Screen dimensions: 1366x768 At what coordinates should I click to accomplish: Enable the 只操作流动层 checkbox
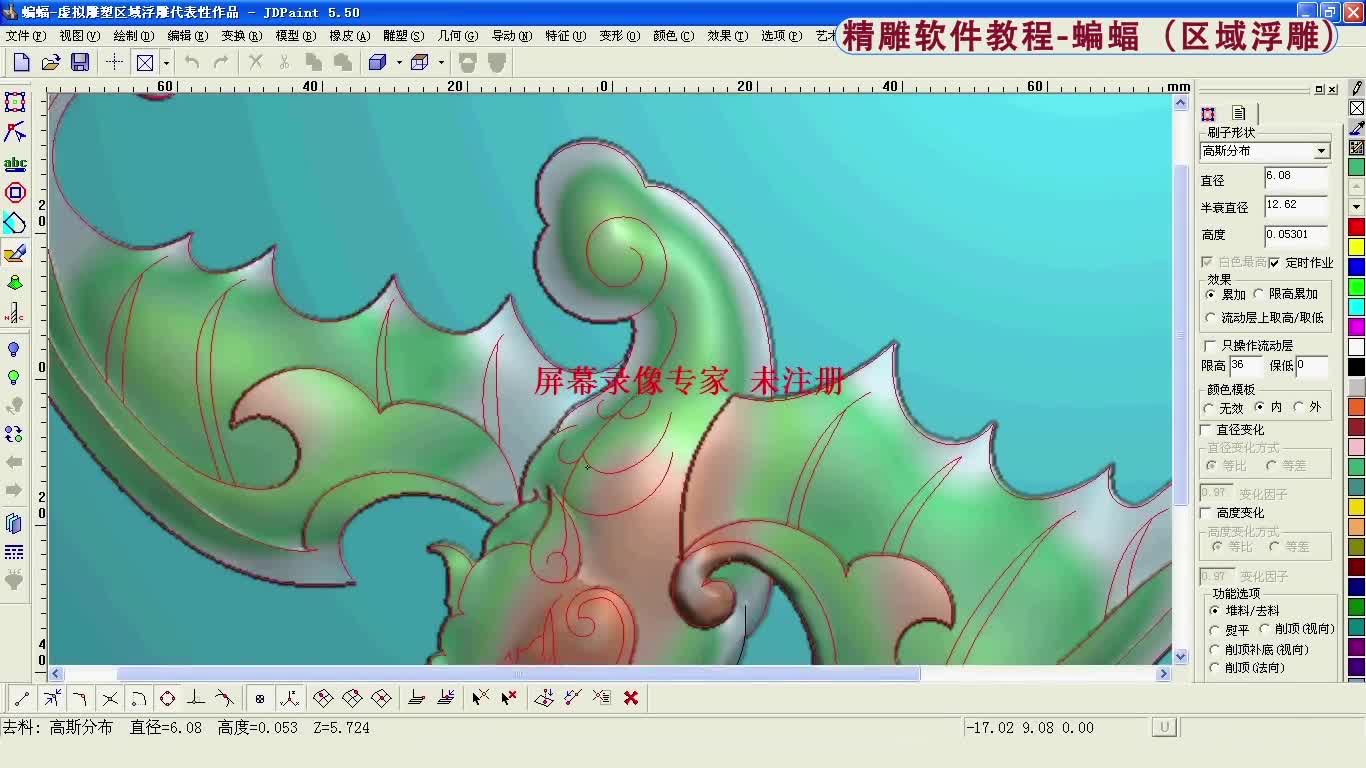pos(1208,345)
